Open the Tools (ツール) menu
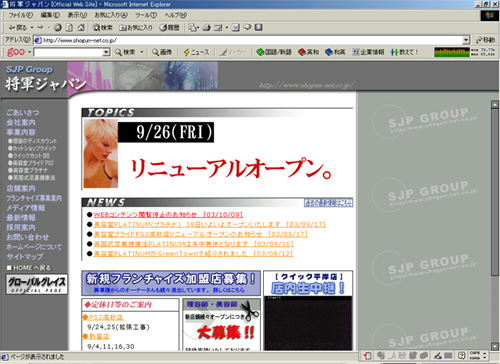This screenshot has height=364, width=500. [x=146, y=15]
